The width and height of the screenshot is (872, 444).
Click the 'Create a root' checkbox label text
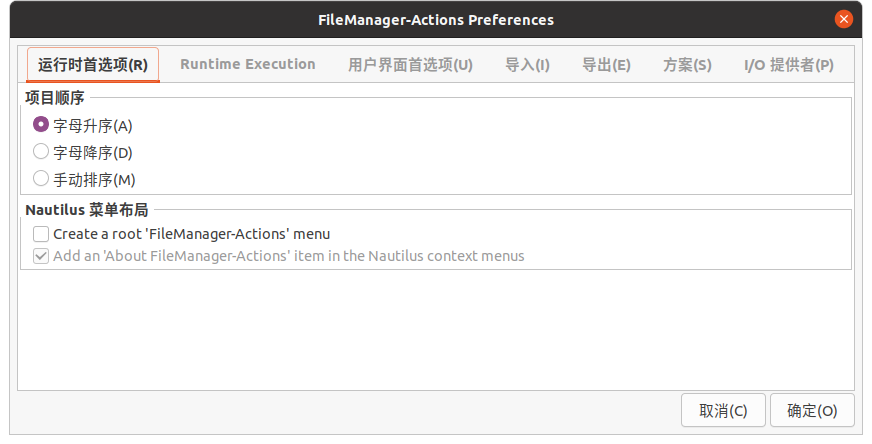192,234
